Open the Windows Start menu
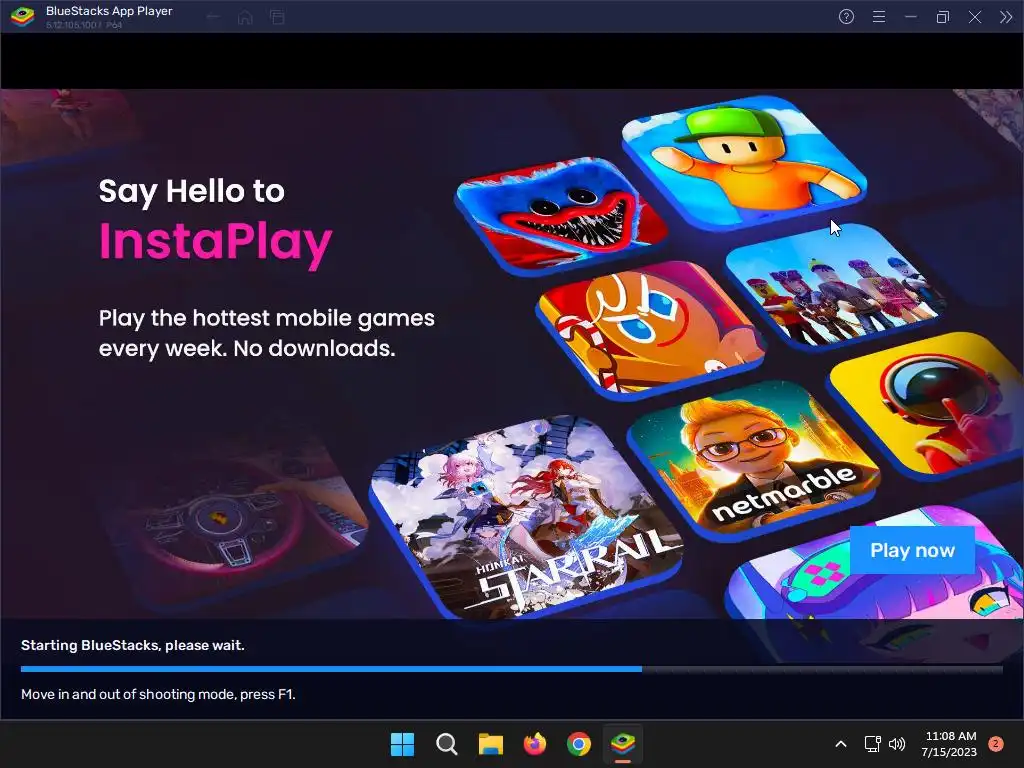1024x768 pixels. [402, 744]
